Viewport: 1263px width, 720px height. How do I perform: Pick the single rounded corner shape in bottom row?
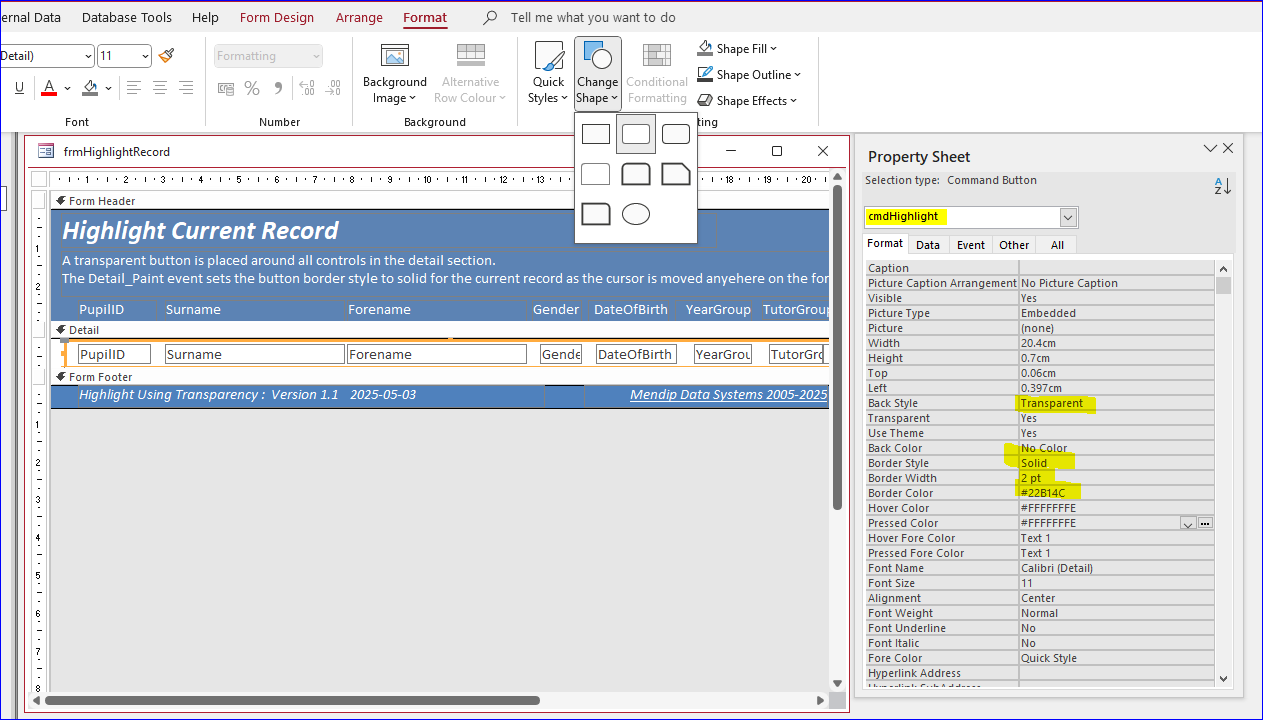[x=596, y=214]
